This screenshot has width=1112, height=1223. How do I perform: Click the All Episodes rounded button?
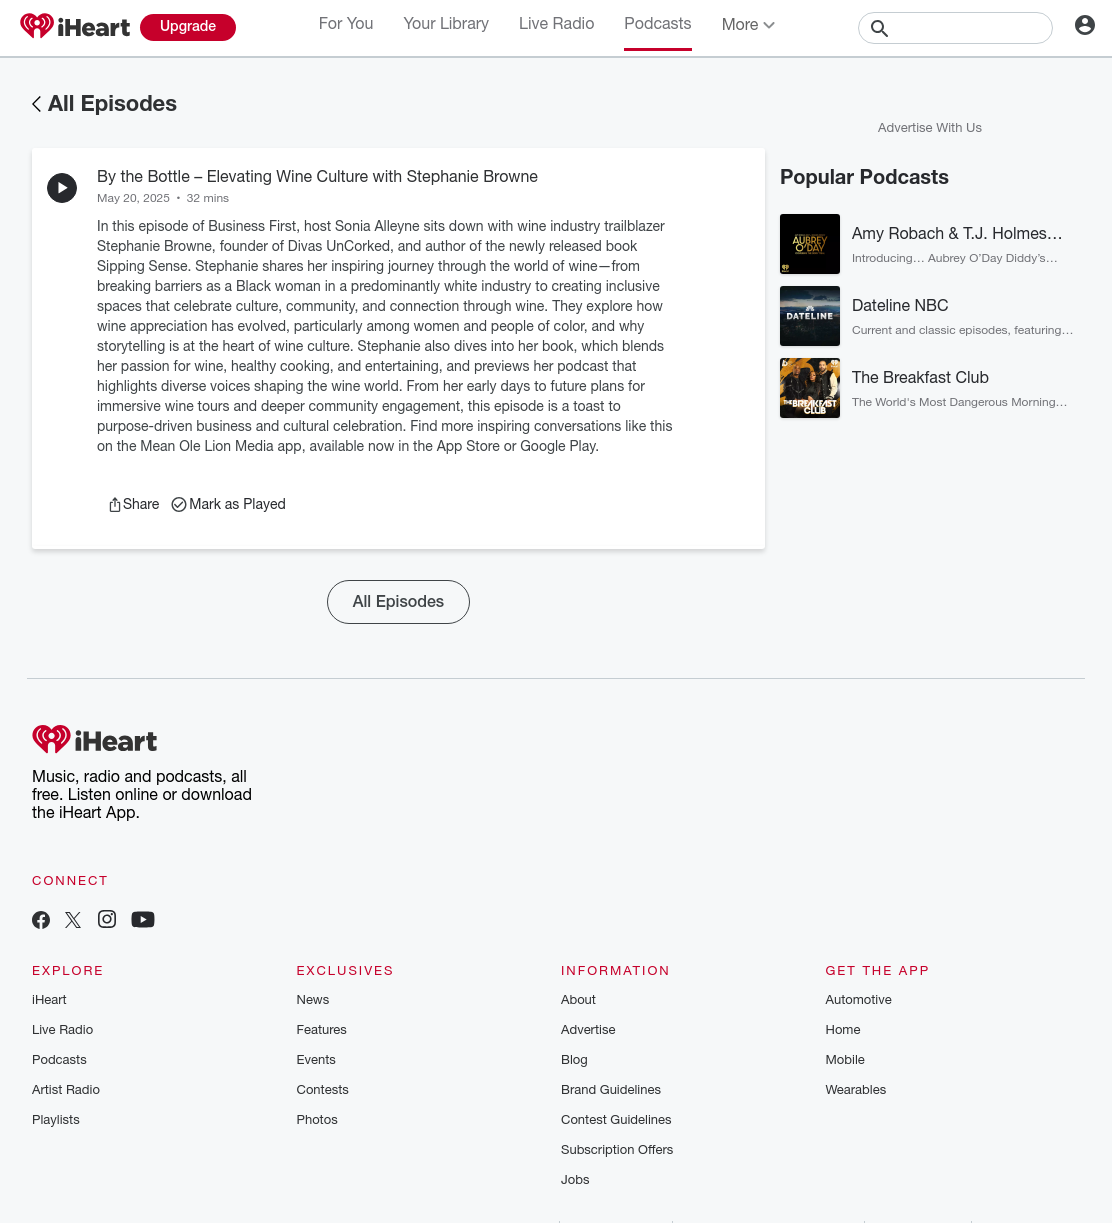(x=398, y=602)
